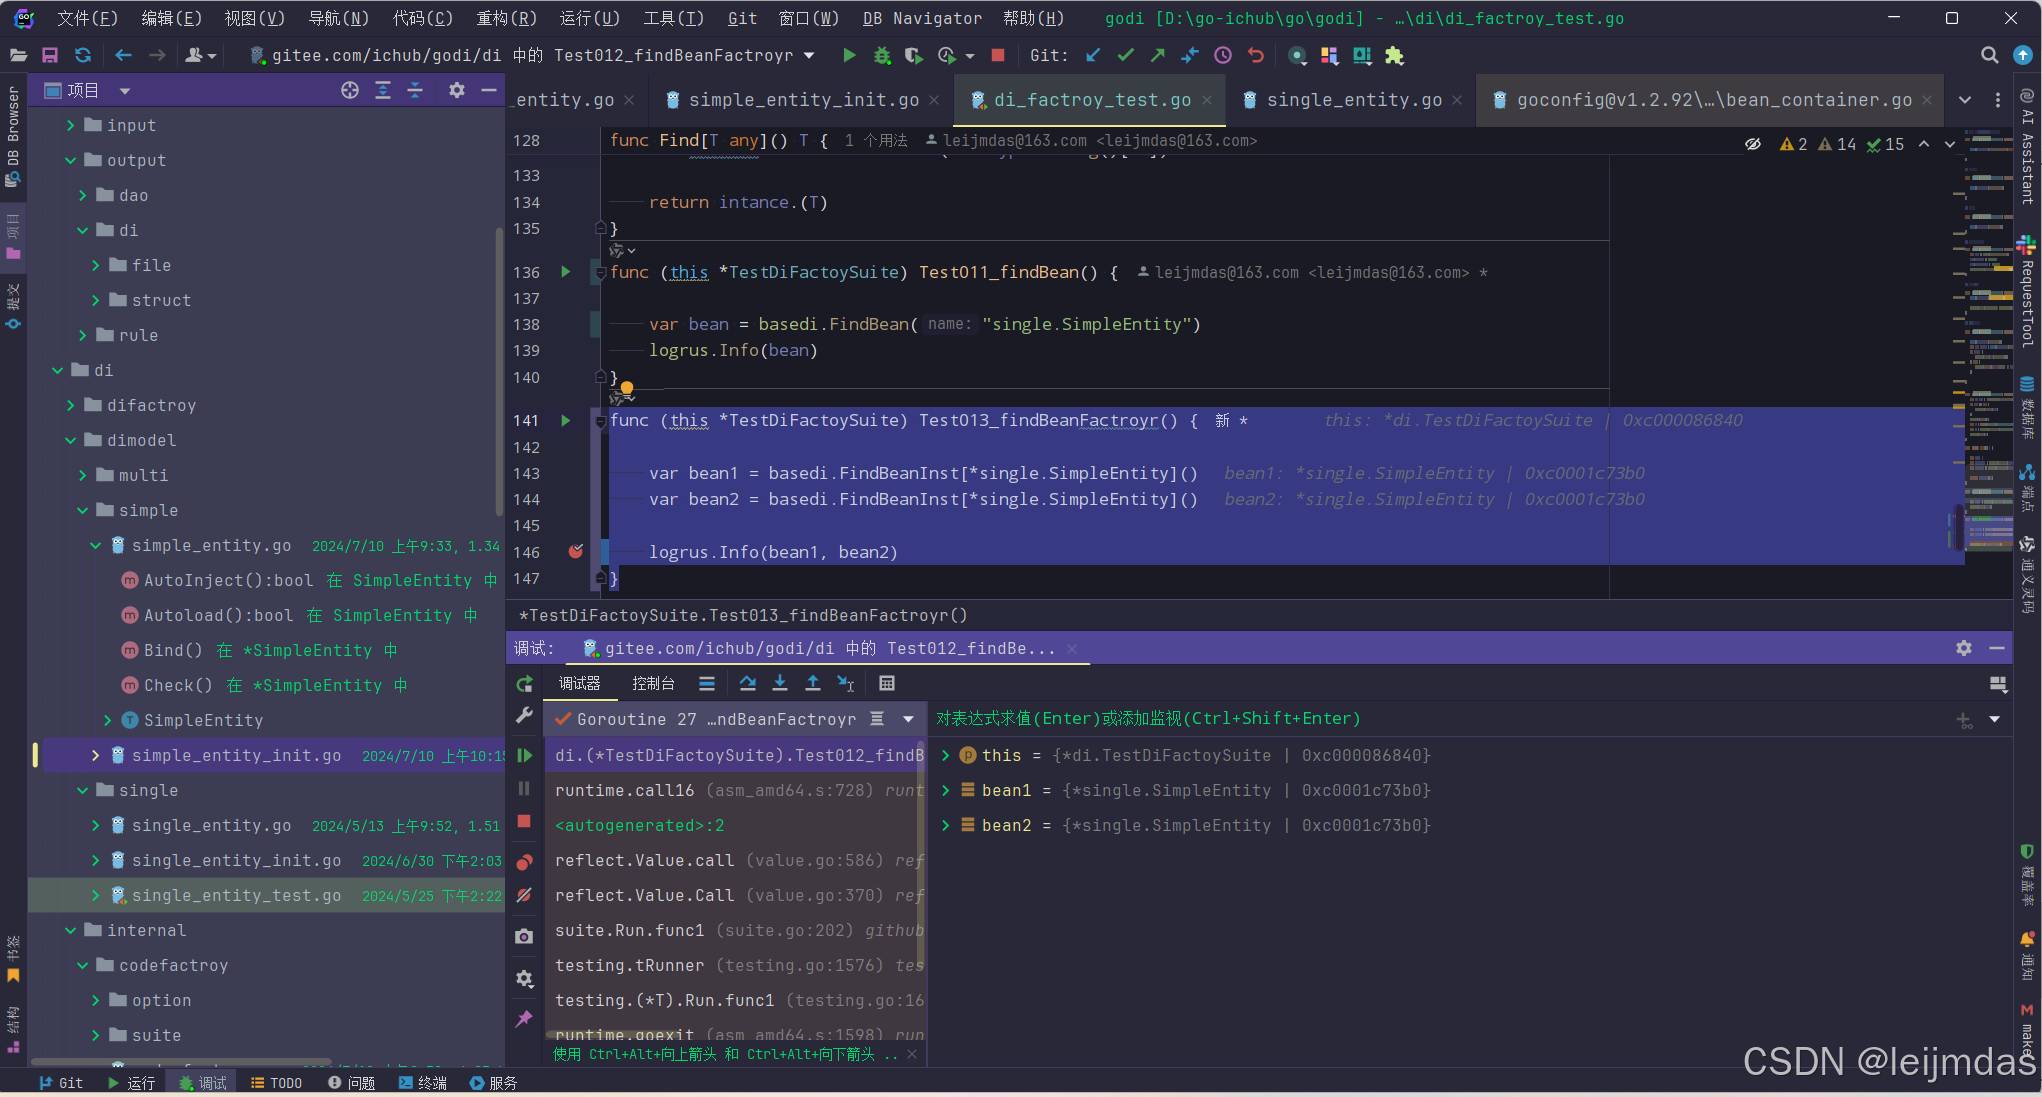Expand 'this' variable in debugger

(945, 755)
